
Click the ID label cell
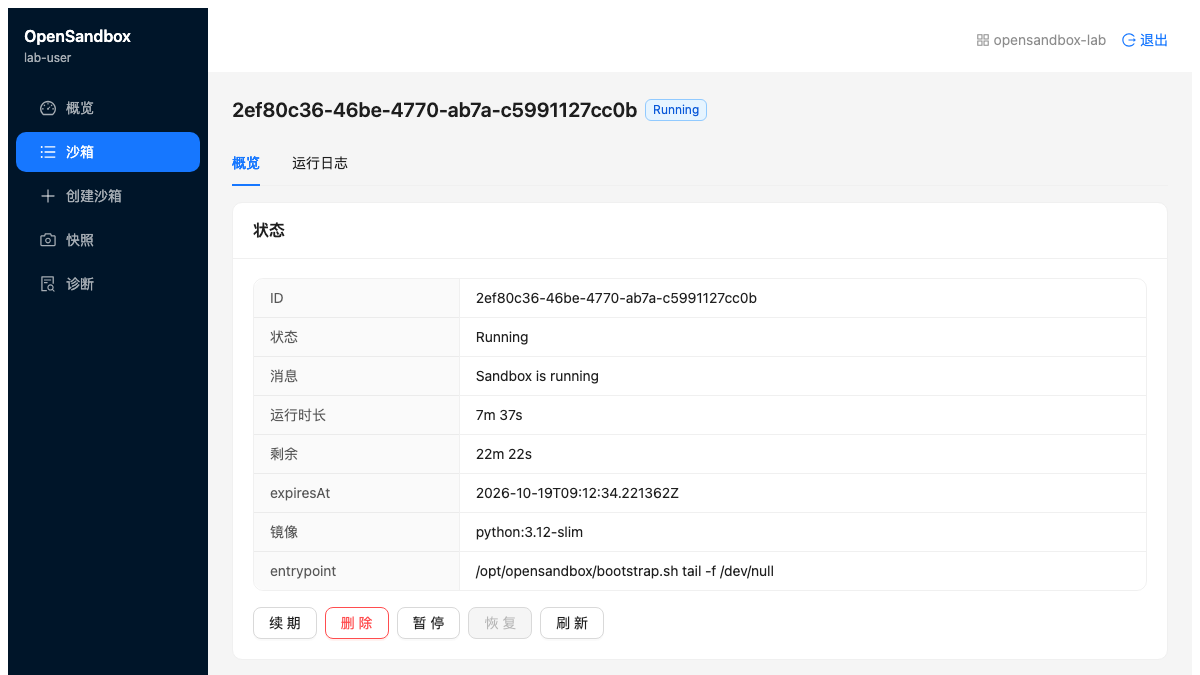coord(357,298)
